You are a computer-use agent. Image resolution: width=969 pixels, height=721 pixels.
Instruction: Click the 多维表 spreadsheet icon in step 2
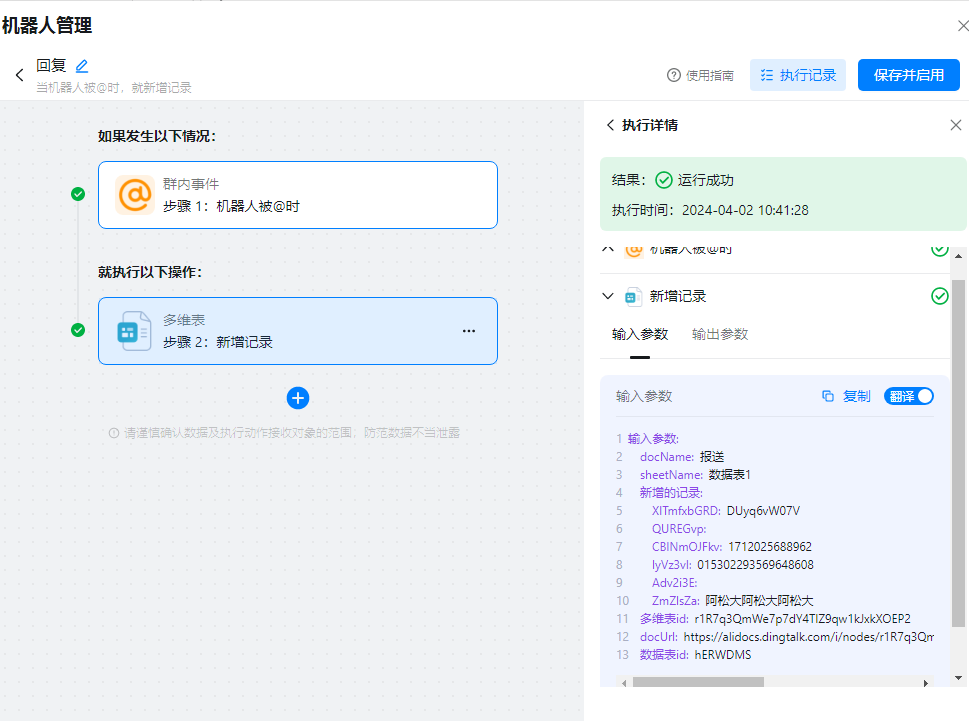[x=134, y=331]
